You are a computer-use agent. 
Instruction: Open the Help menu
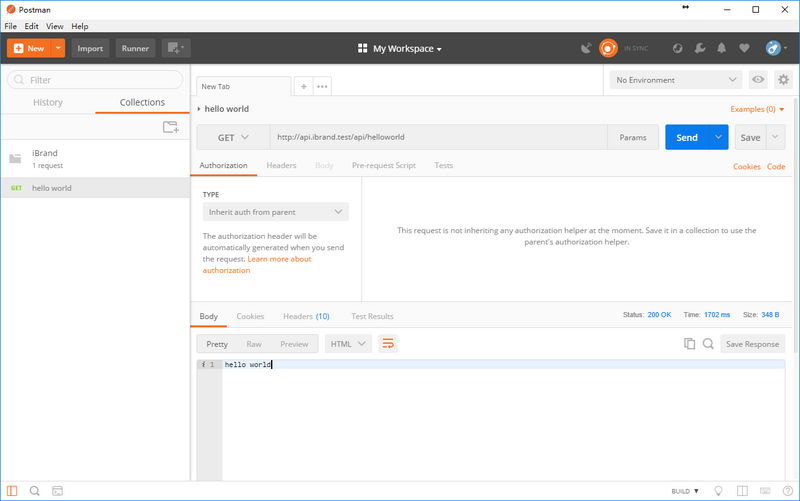(80, 26)
